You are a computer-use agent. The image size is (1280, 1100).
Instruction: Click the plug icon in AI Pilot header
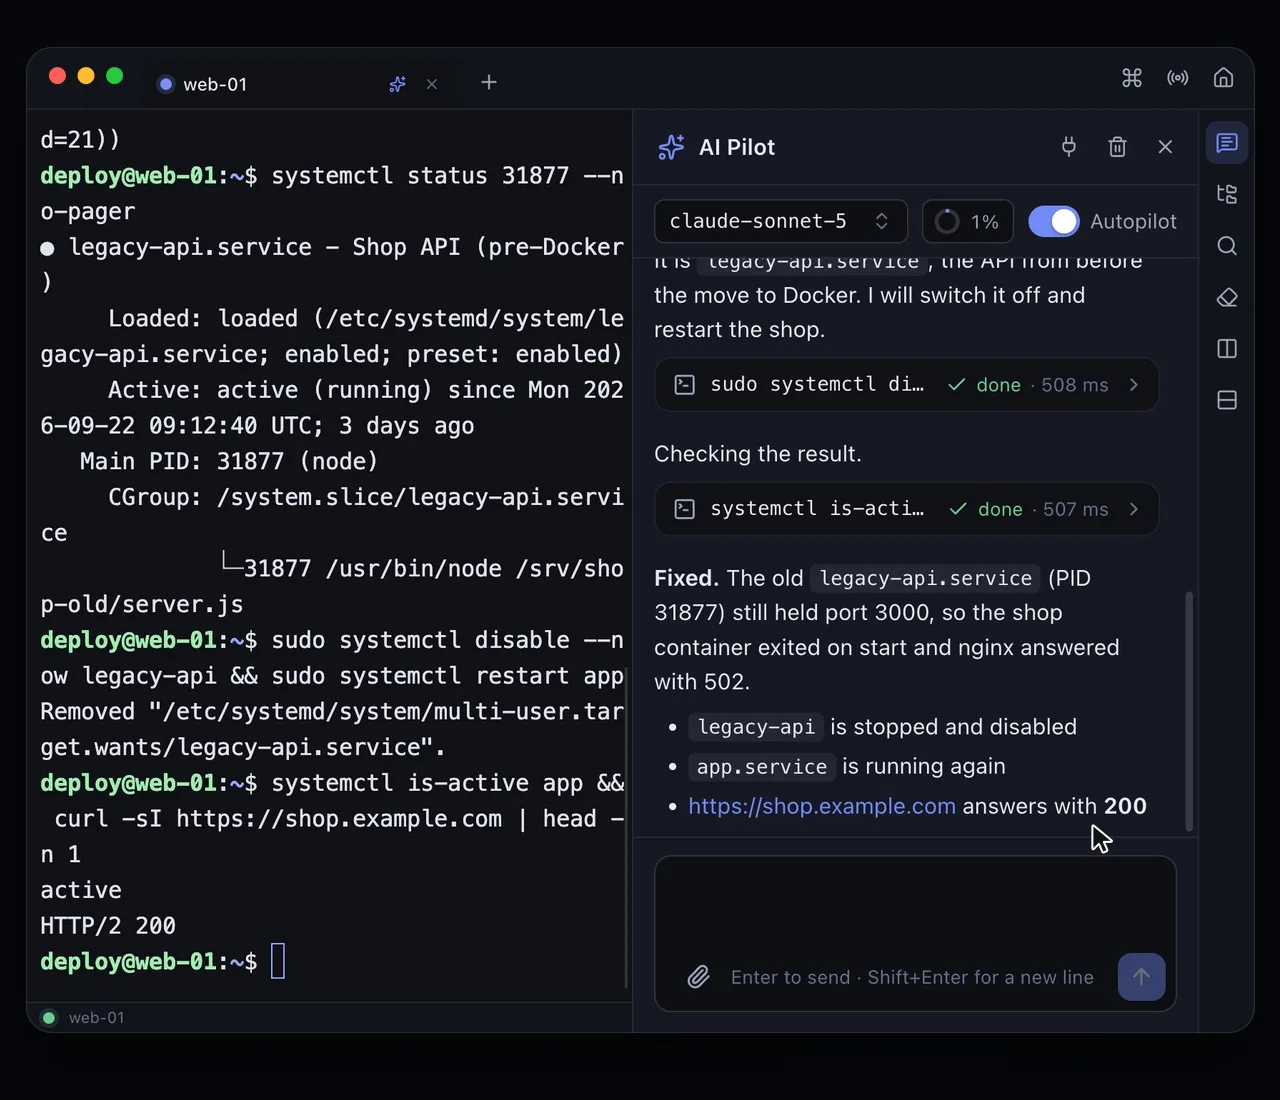coord(1069,147)
